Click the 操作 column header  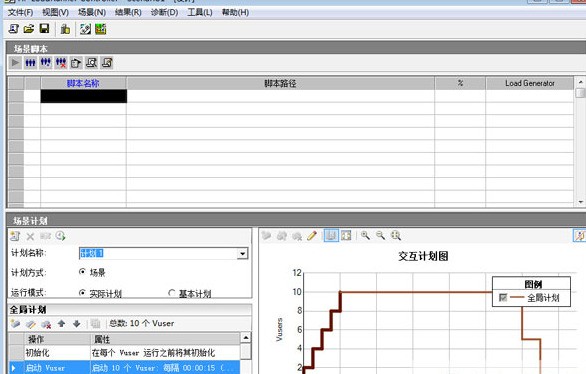tap(57, 339)
